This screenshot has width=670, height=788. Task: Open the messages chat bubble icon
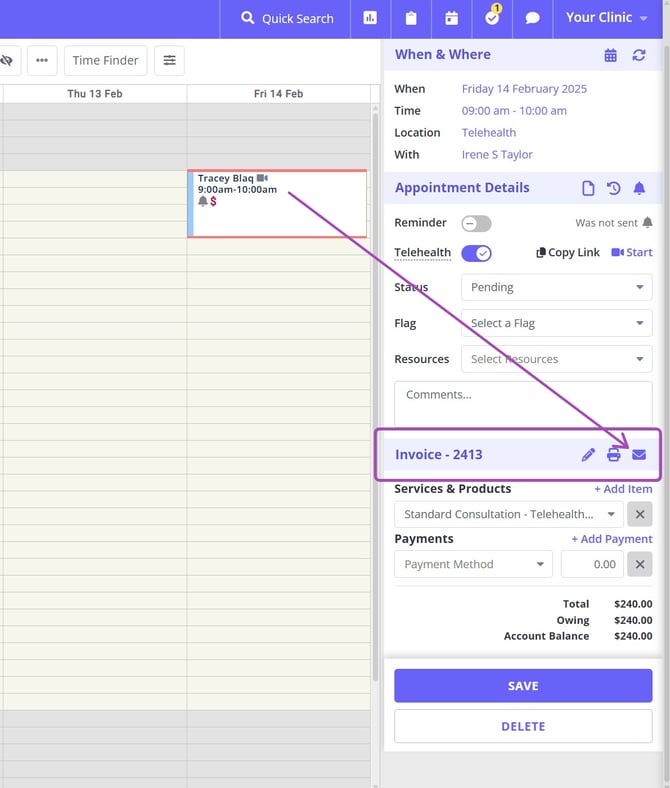click(x=533, y=18)
